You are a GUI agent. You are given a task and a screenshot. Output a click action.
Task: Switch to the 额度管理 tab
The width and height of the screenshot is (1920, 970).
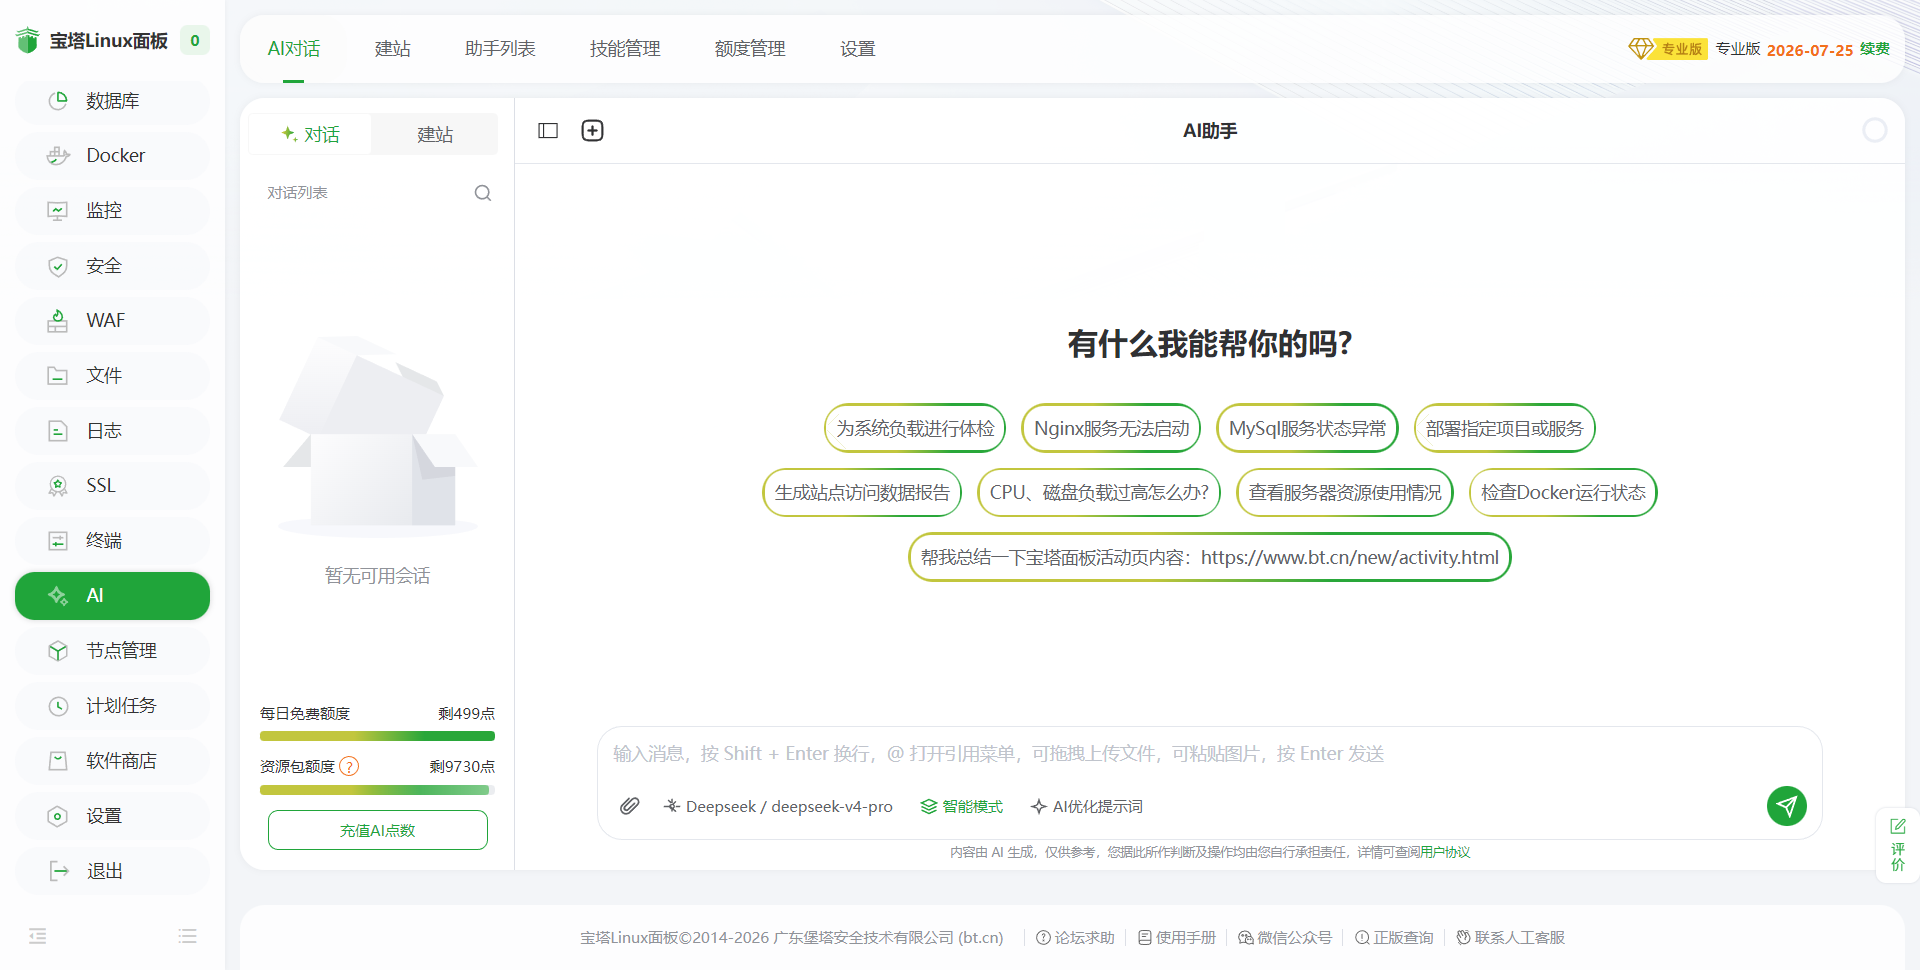click(750, 49)
